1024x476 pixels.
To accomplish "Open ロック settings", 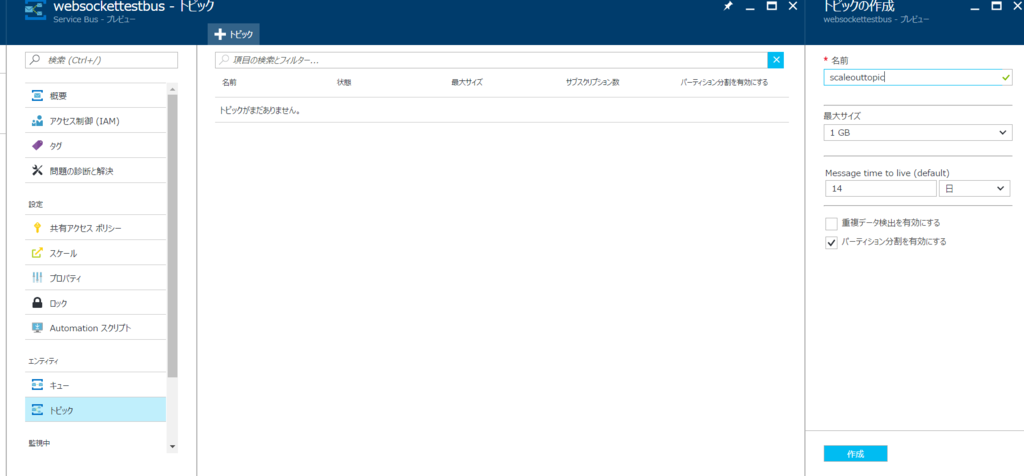I will pos(95,303).
